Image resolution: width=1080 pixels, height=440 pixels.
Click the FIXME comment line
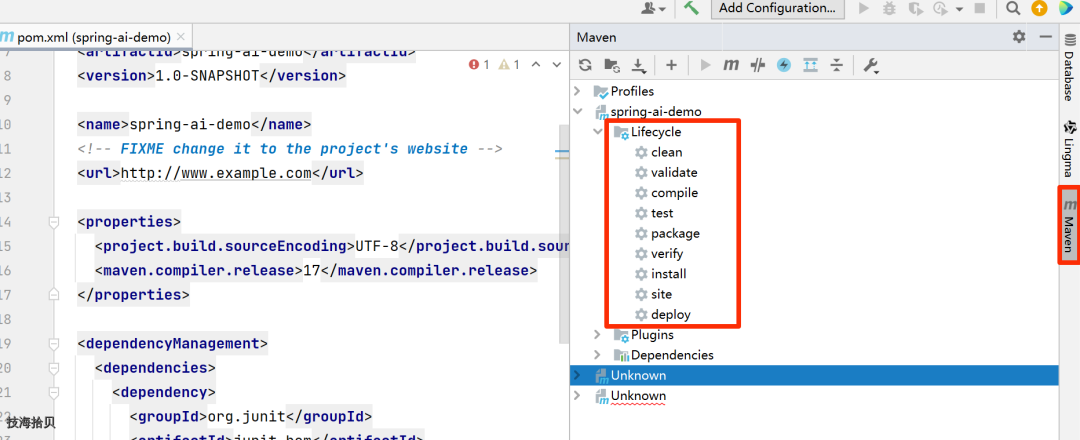[x=290, y=149]
